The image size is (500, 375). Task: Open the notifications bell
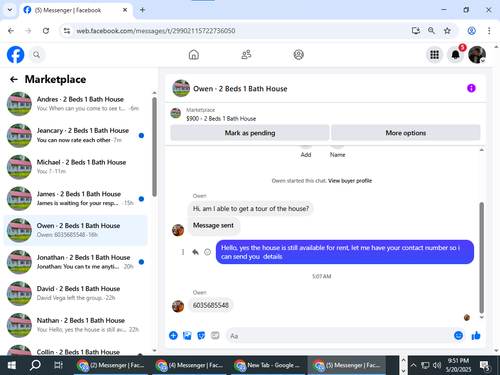(456, 55)
